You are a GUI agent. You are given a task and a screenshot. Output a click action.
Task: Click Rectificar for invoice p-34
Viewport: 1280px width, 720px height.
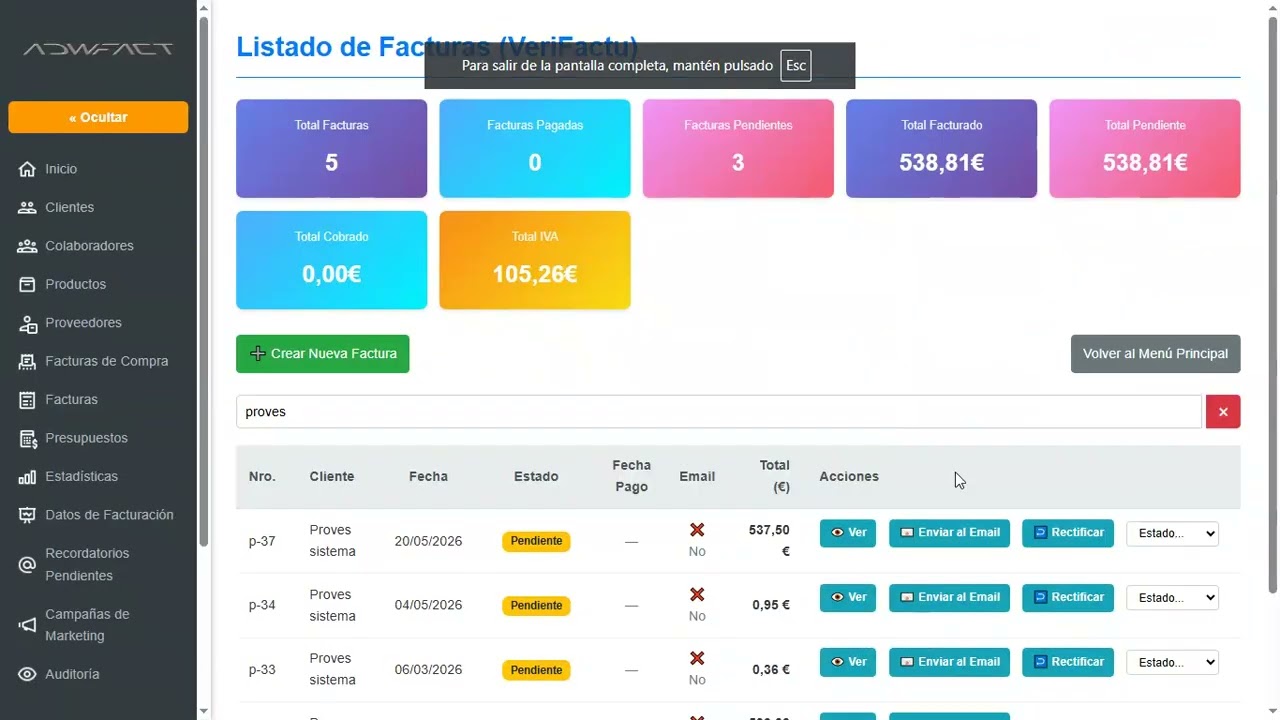pyautogui.click(x=1068, y=597)
